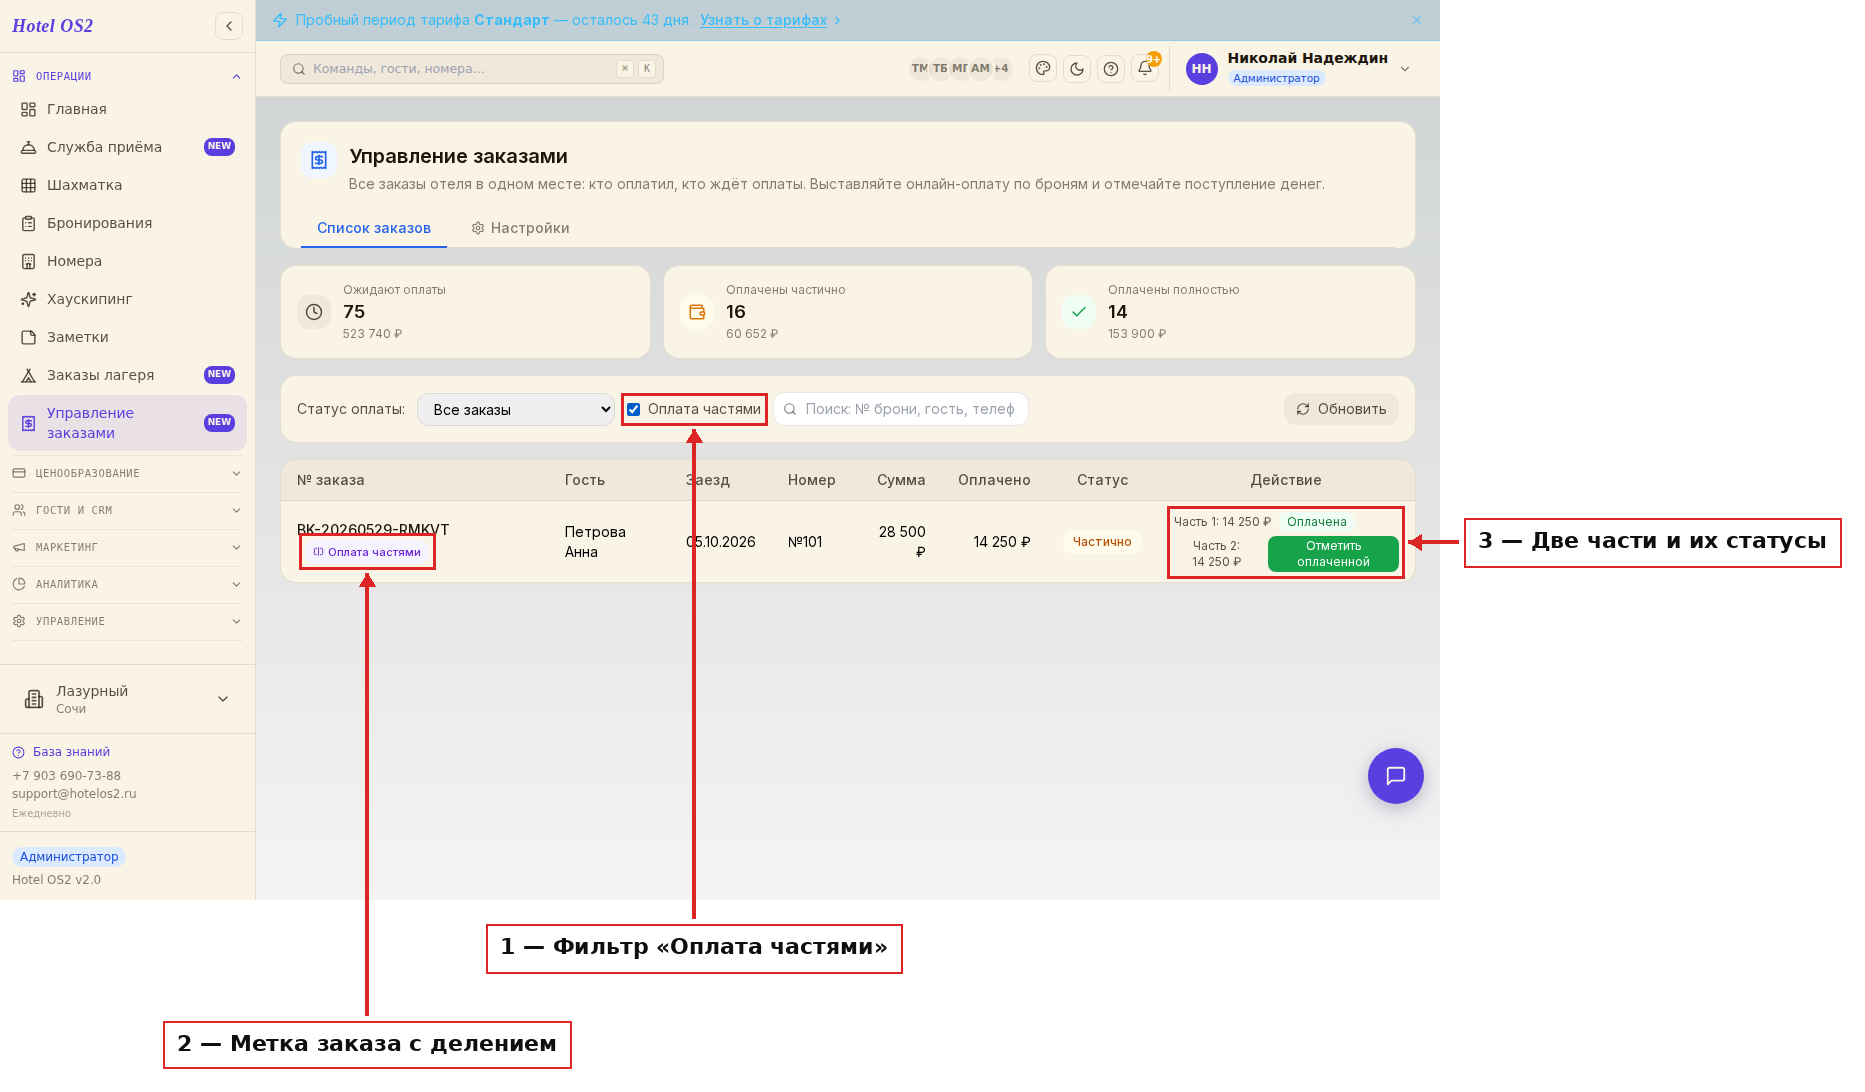The height and width of the screenshot is (1092, 1865).
Task: Open the Статус оплаты dropdown
Action: (x=516, y=410)
